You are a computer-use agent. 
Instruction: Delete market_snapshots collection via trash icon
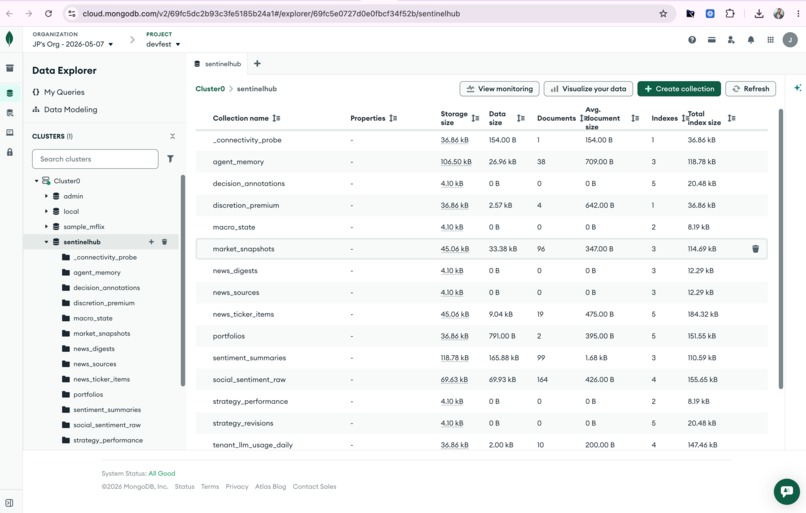pos(755,249)
